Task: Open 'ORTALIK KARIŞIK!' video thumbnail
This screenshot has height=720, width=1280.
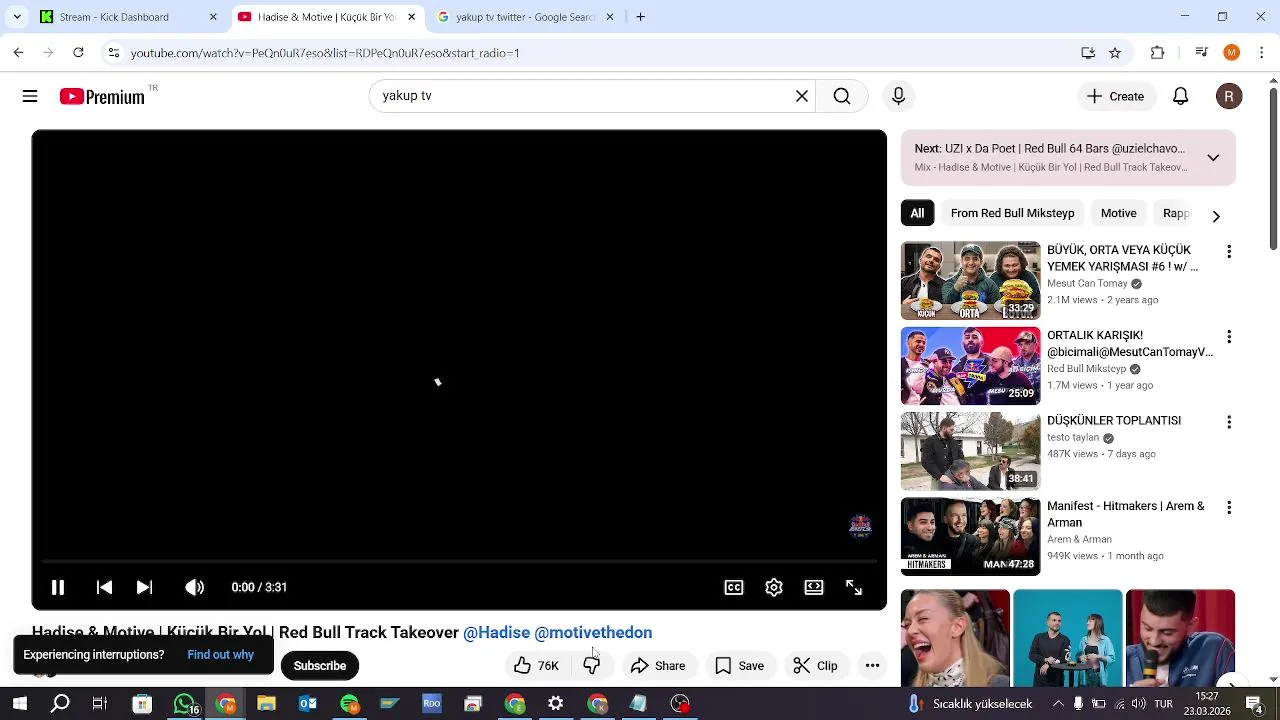Action: point(970,366)
